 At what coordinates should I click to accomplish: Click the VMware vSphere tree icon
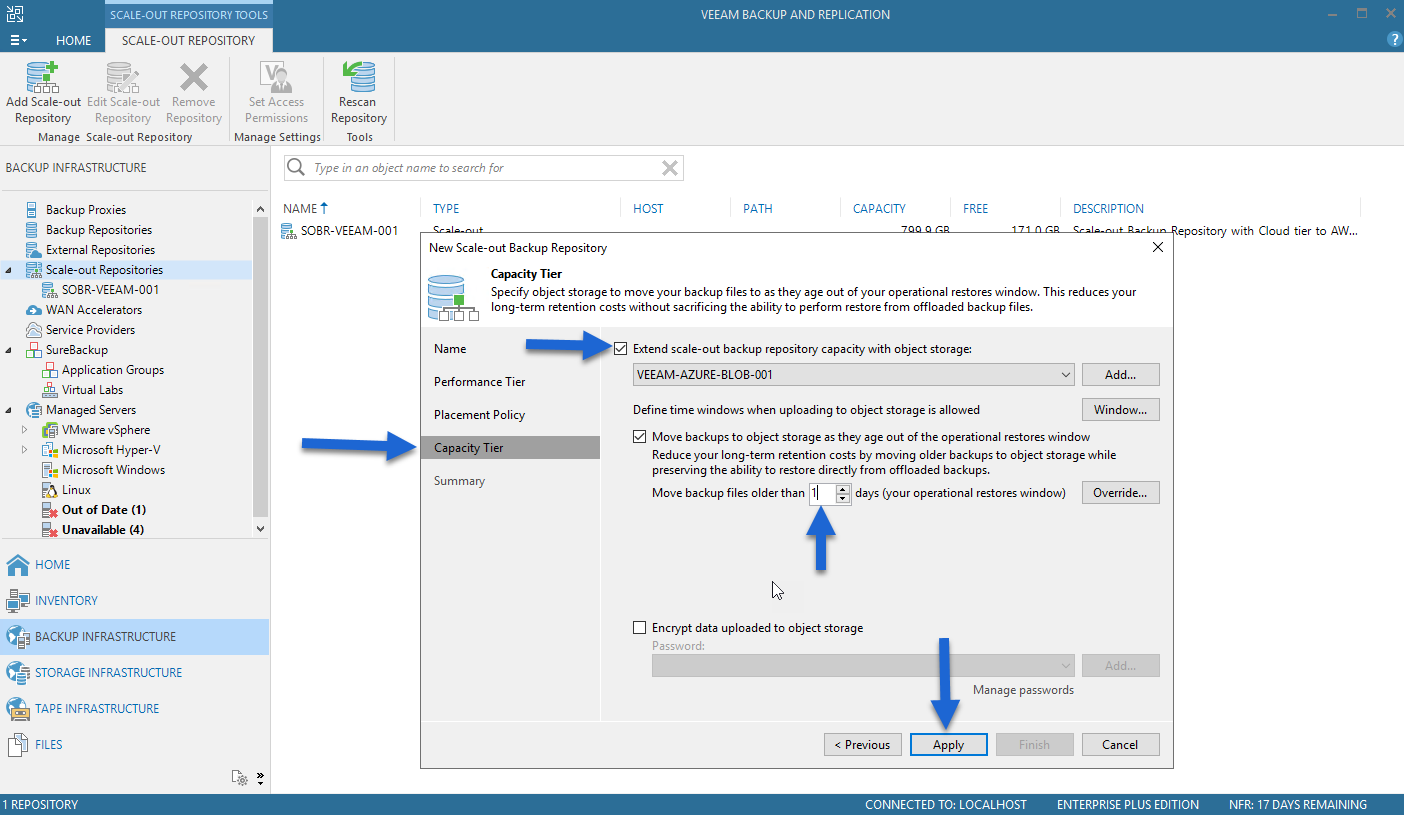49,430
